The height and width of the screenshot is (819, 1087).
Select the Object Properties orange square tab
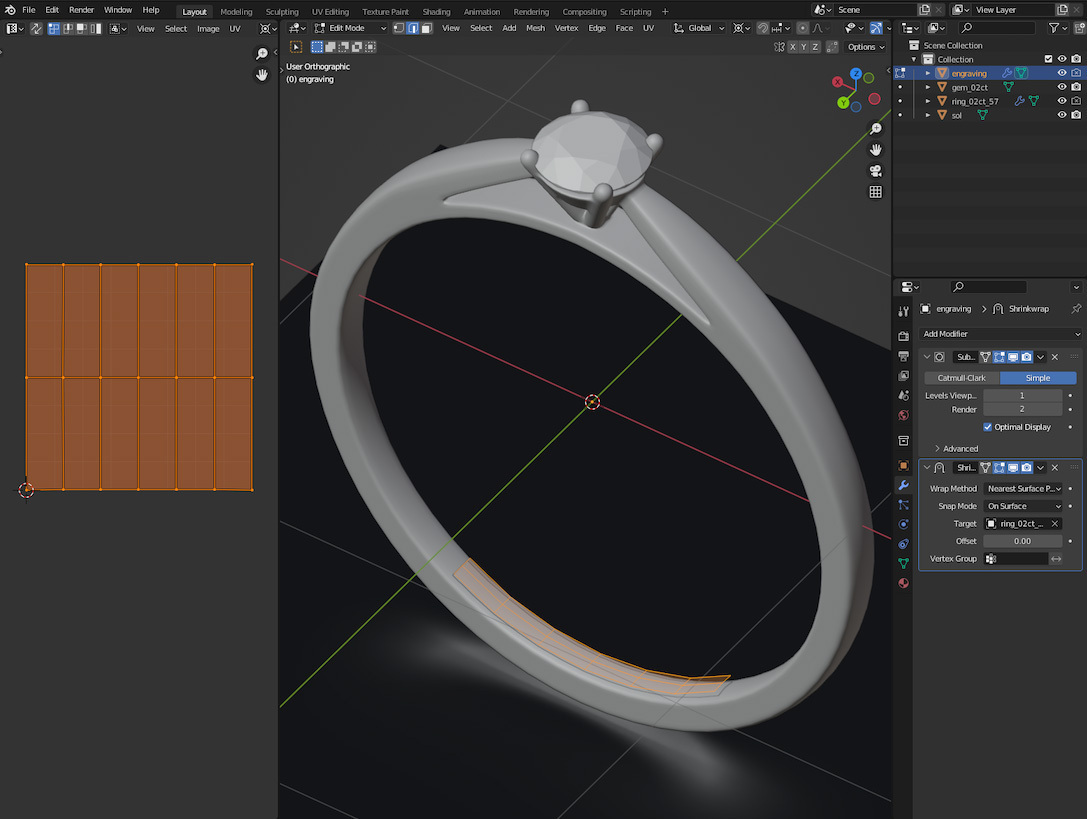(x=903, y=466)
